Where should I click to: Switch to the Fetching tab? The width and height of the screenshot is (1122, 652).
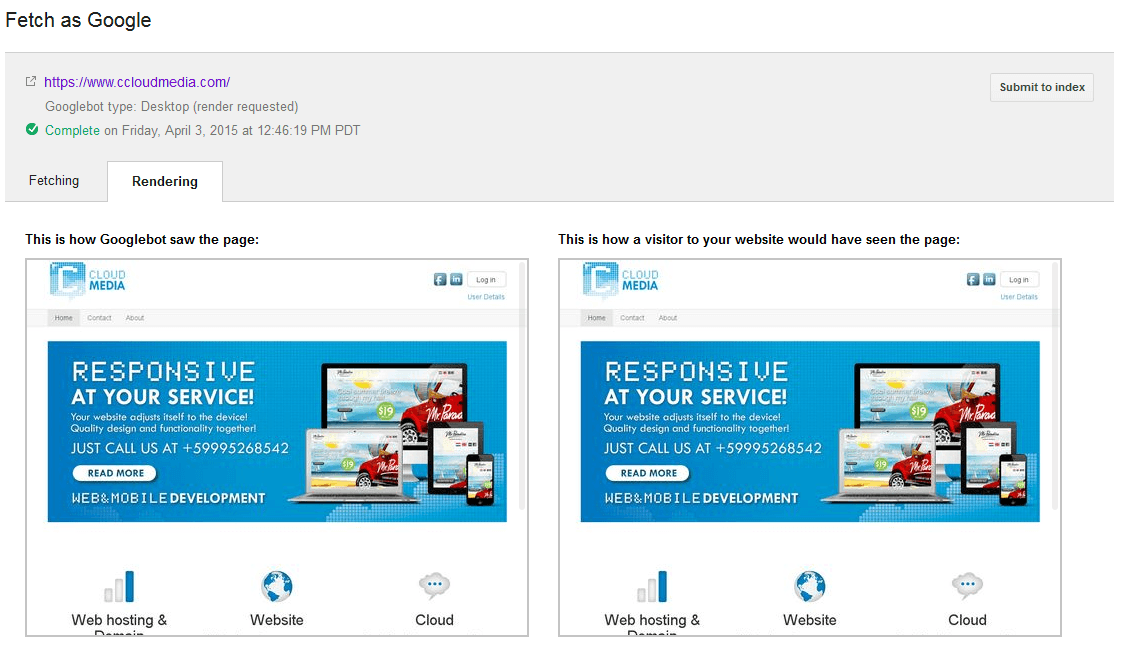pyautogui.click(x=54, y=180)
